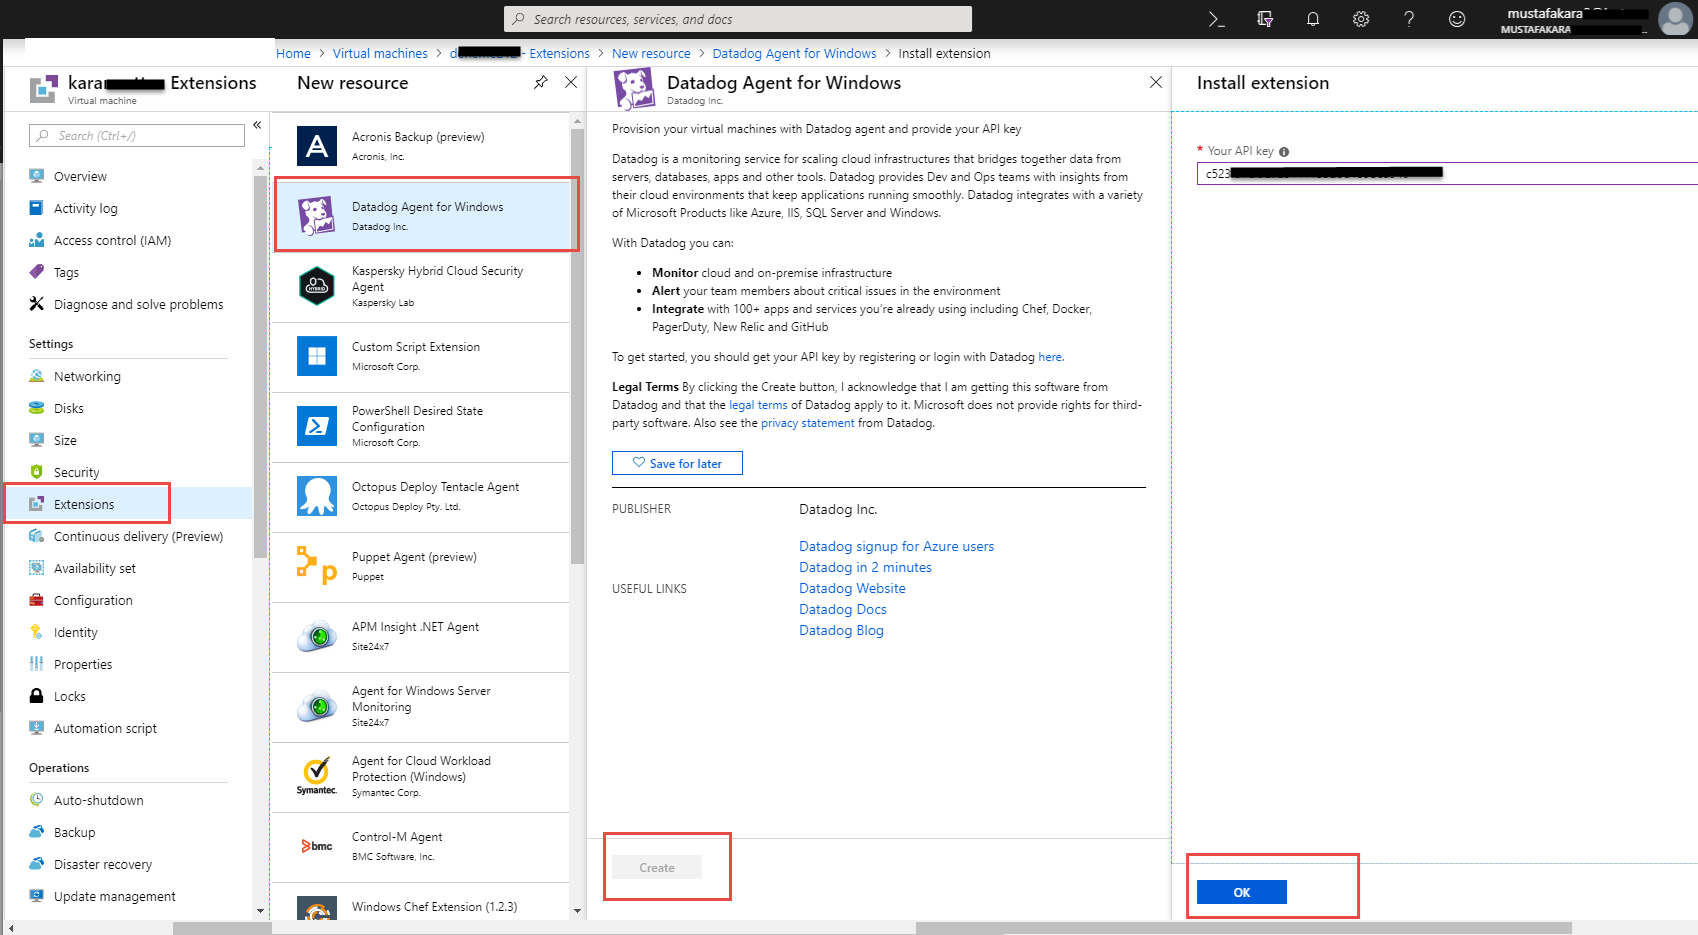Open Overview in sidebar

pos(80,176)
